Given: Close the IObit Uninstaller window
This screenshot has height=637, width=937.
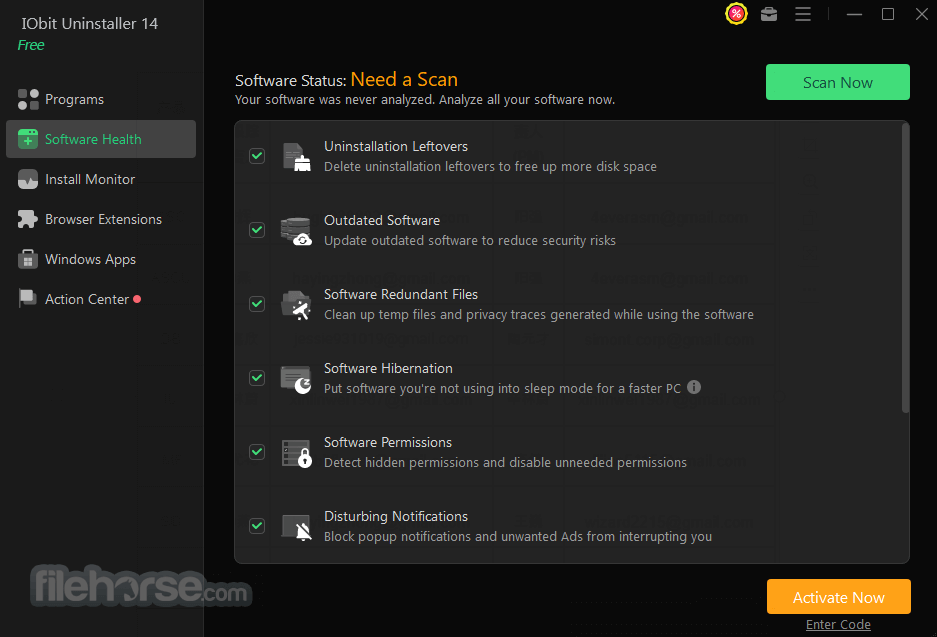Looking at the screenshot, I should [x=921, y=14].
